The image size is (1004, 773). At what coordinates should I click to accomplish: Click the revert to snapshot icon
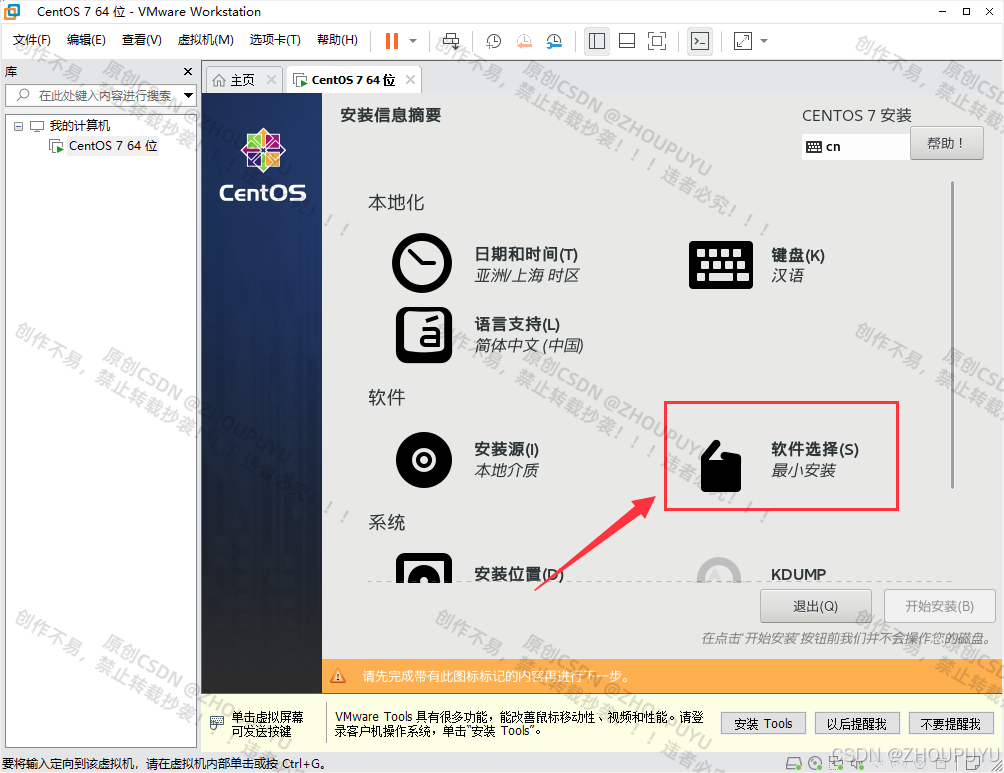(524, 41)
